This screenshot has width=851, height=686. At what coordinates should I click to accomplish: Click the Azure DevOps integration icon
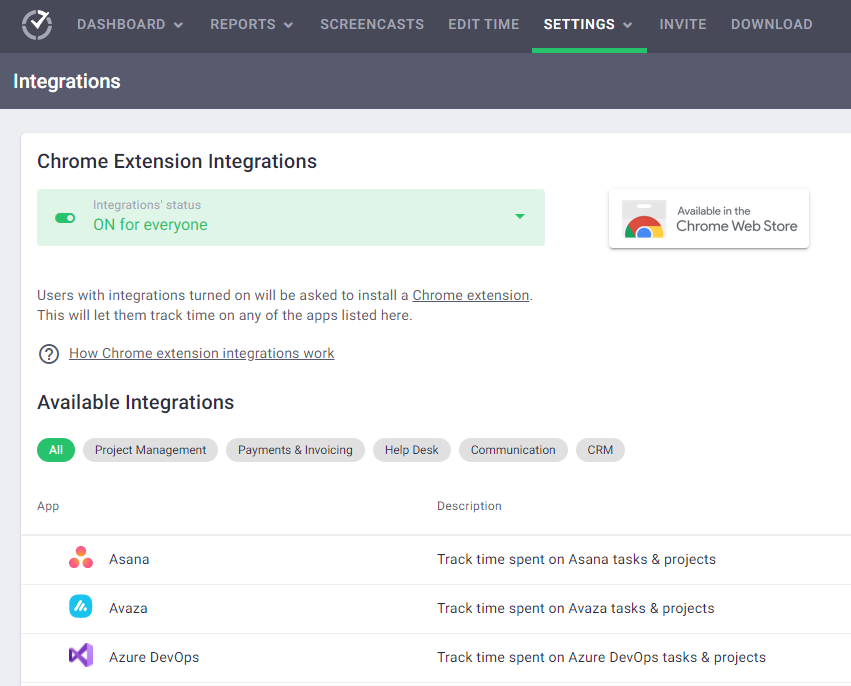tap(80, 657)
